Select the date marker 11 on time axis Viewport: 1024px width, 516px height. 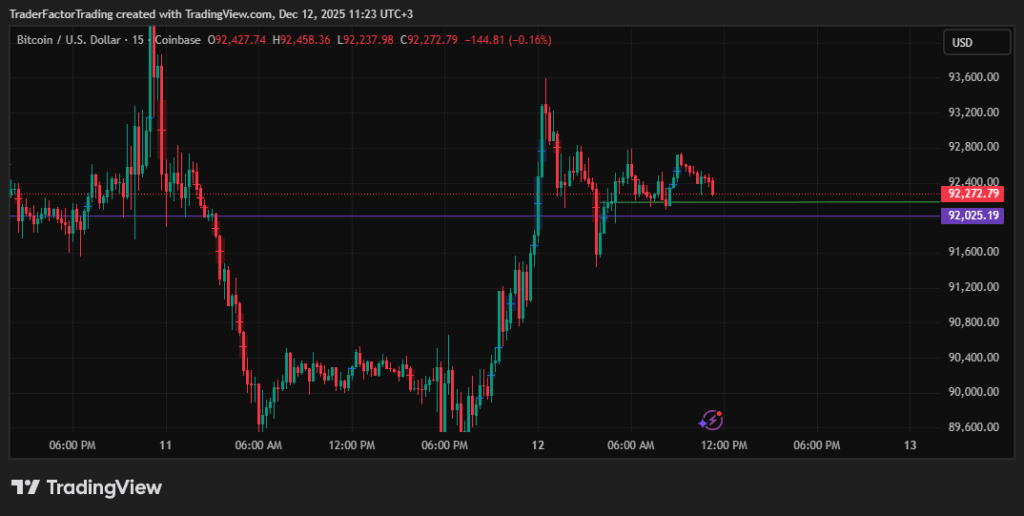click(165, 445)
